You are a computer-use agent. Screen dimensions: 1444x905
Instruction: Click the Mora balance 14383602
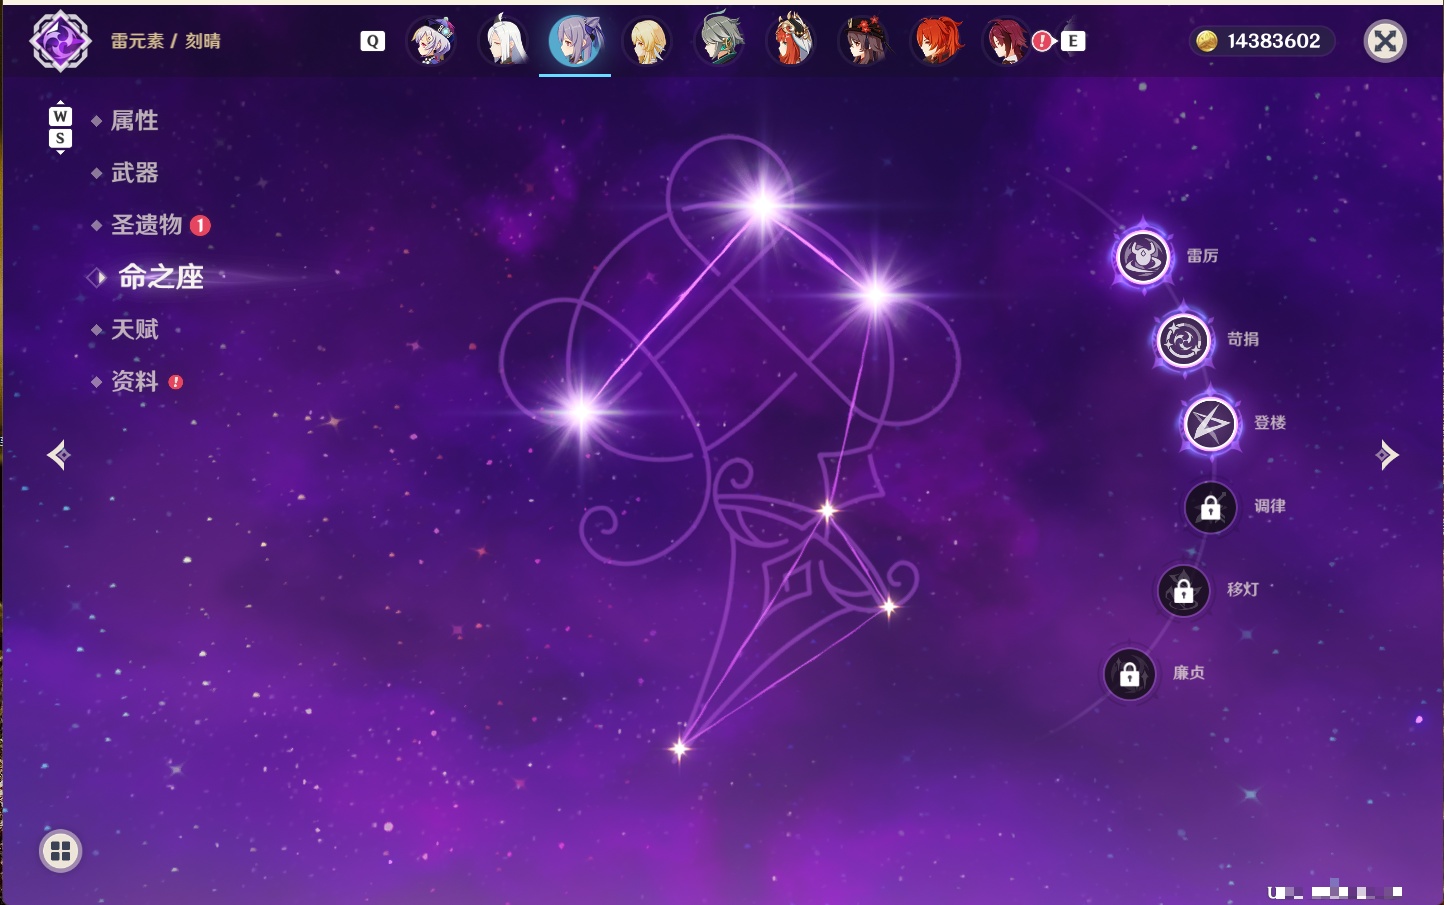click(1273, 41)
